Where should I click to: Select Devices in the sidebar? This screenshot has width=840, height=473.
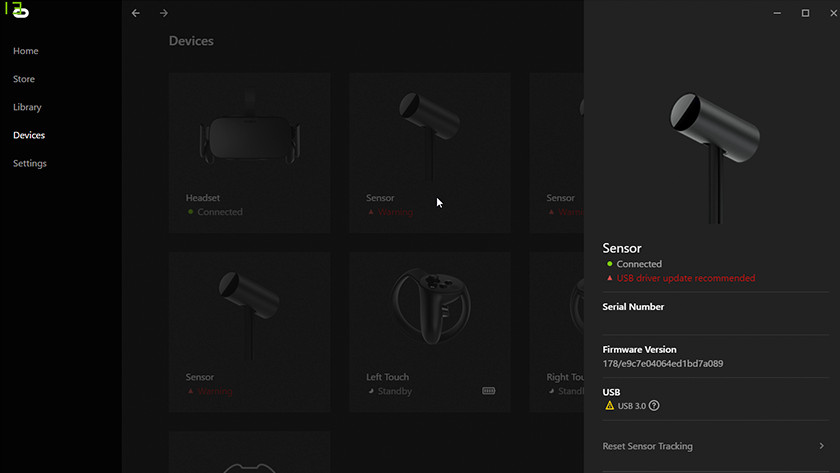coord(29,135)
